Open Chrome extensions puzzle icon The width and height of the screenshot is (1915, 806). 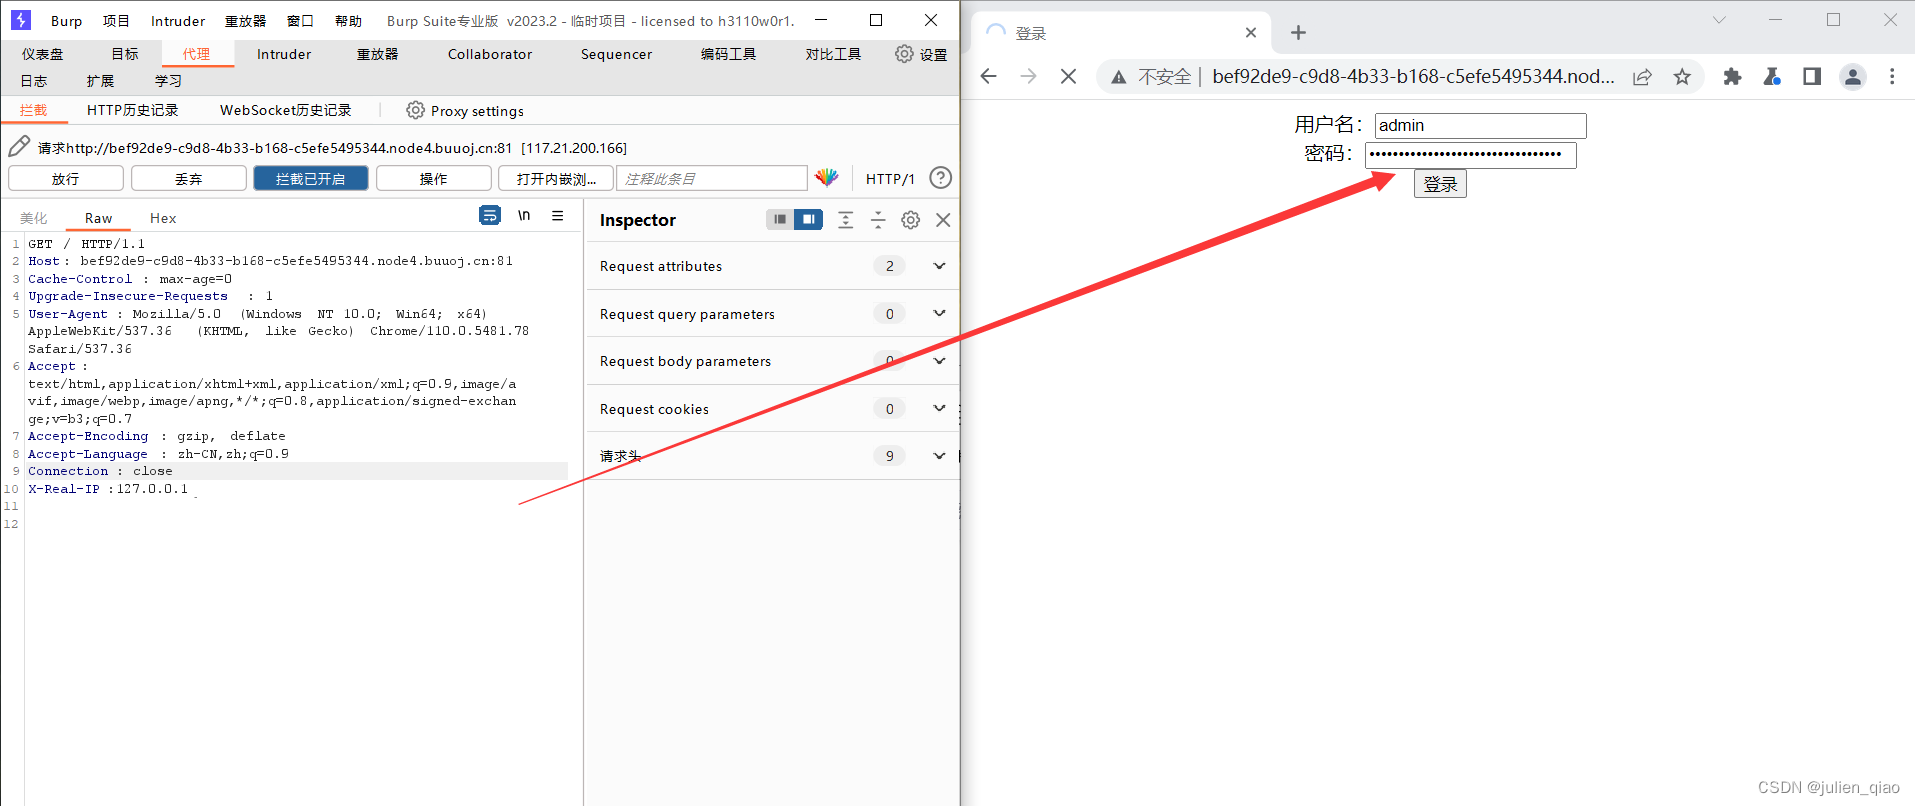pos(1732,77)
